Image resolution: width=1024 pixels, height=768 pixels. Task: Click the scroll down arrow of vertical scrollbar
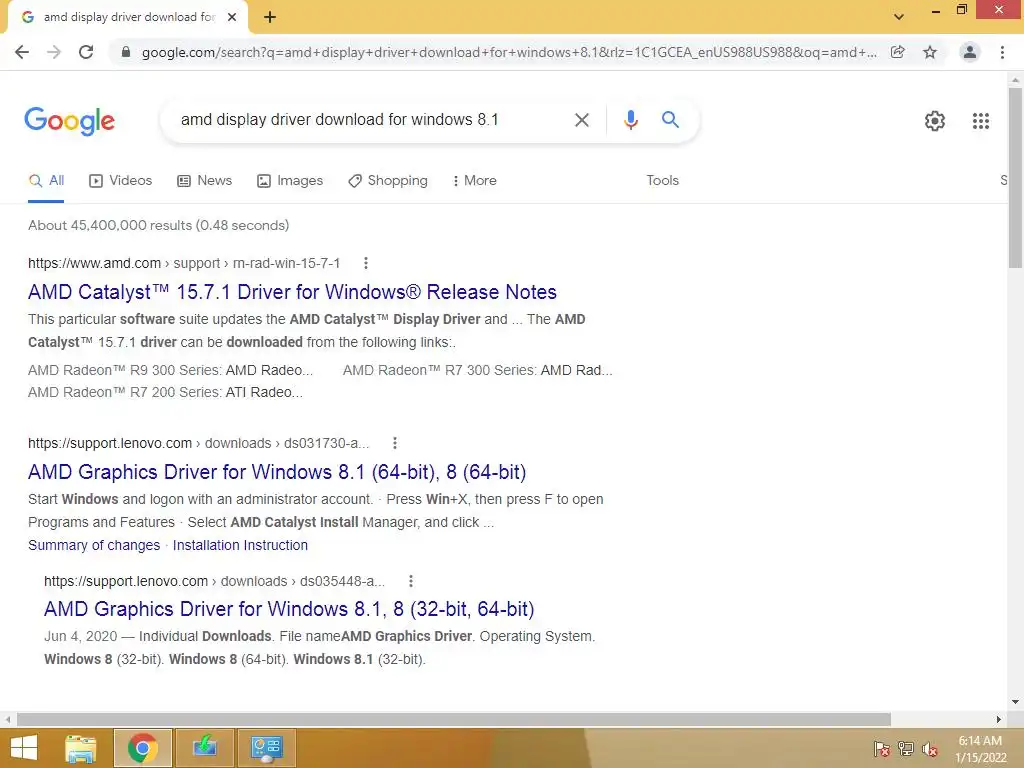click(1014, 702)
